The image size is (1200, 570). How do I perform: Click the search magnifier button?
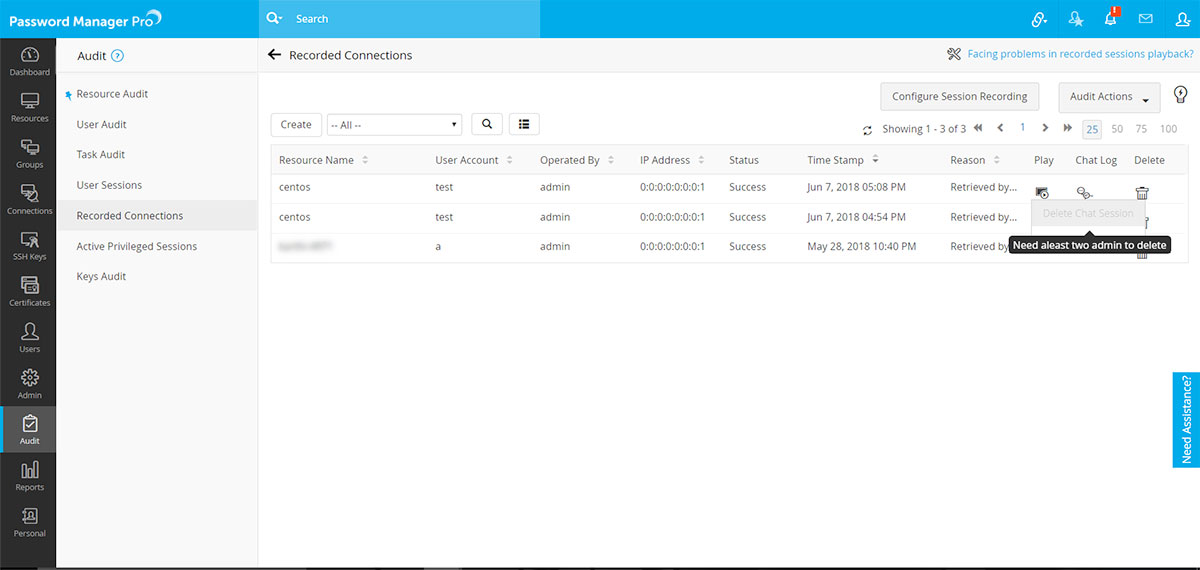pyautogui.click(x=486, y=124)
